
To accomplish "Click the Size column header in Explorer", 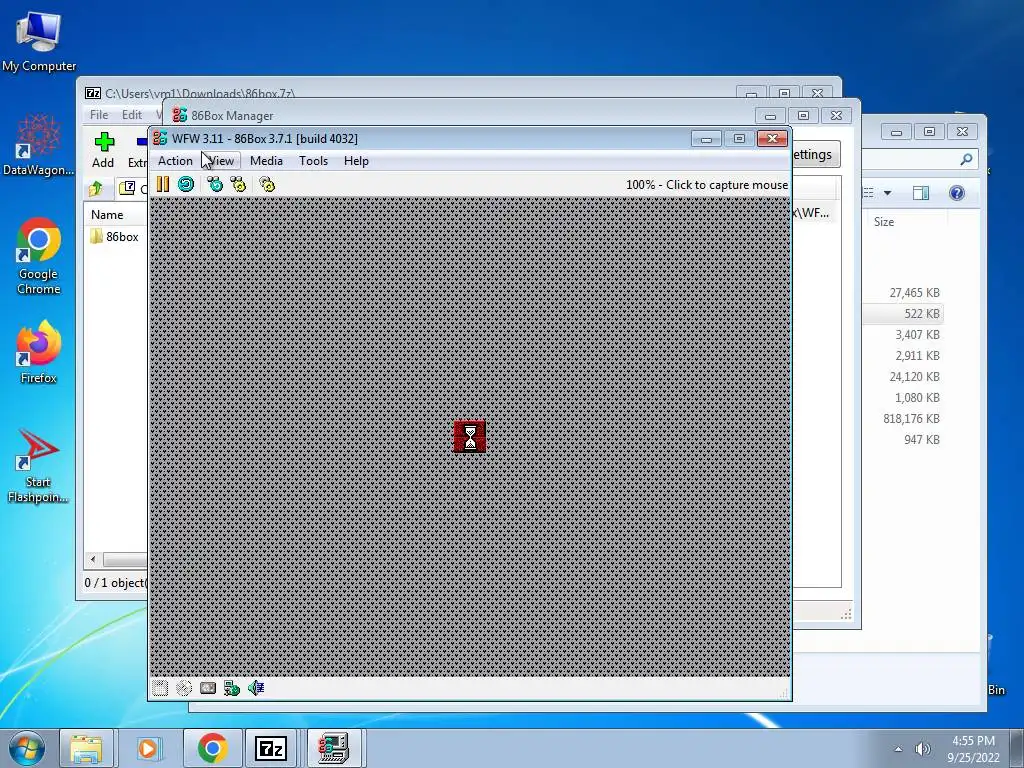I will coord(884,222).
